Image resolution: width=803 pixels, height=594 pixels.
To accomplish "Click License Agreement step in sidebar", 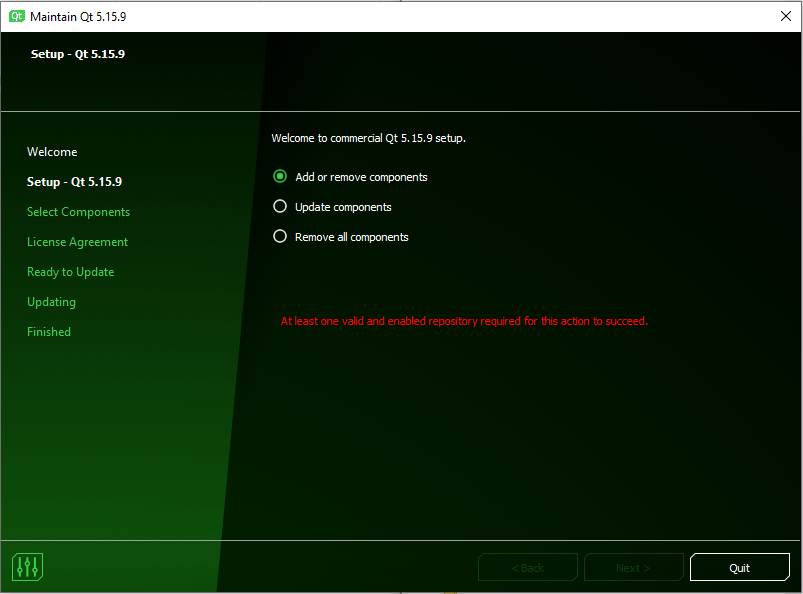I will click(x=77, y=242).
